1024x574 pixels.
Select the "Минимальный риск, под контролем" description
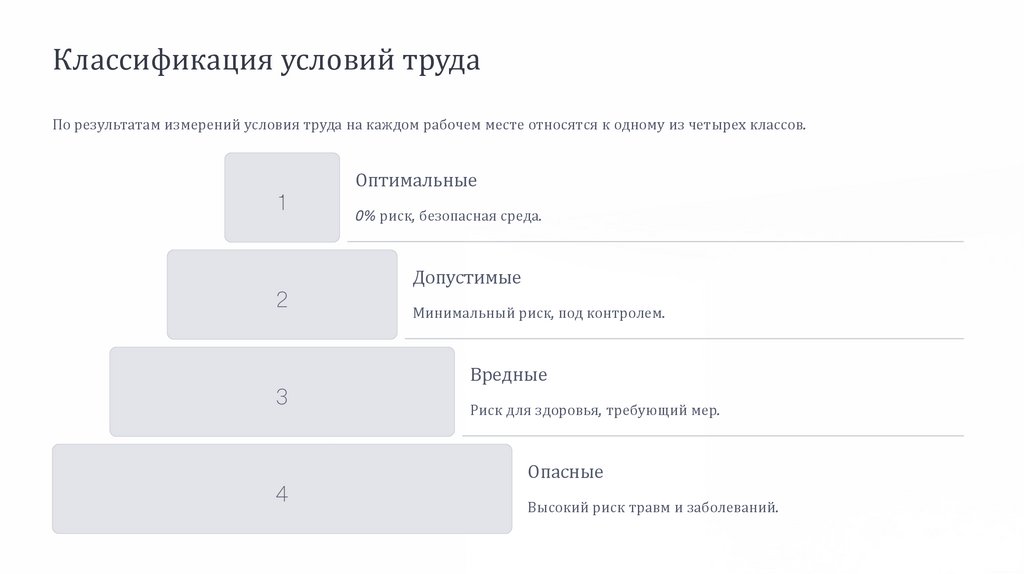tap(538, 313)
